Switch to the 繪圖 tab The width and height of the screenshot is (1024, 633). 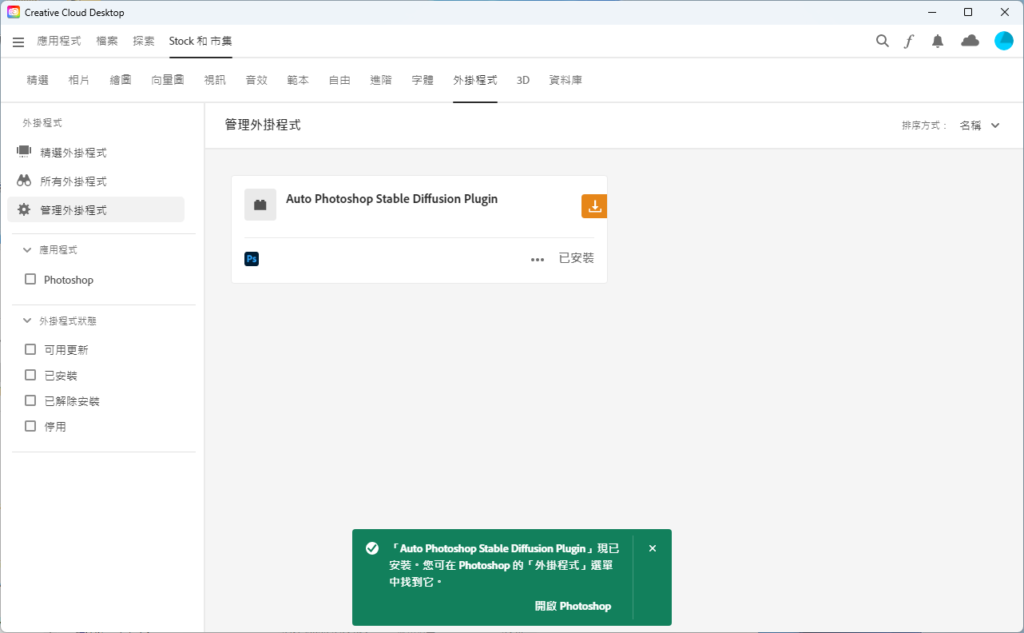pos(120,80)
